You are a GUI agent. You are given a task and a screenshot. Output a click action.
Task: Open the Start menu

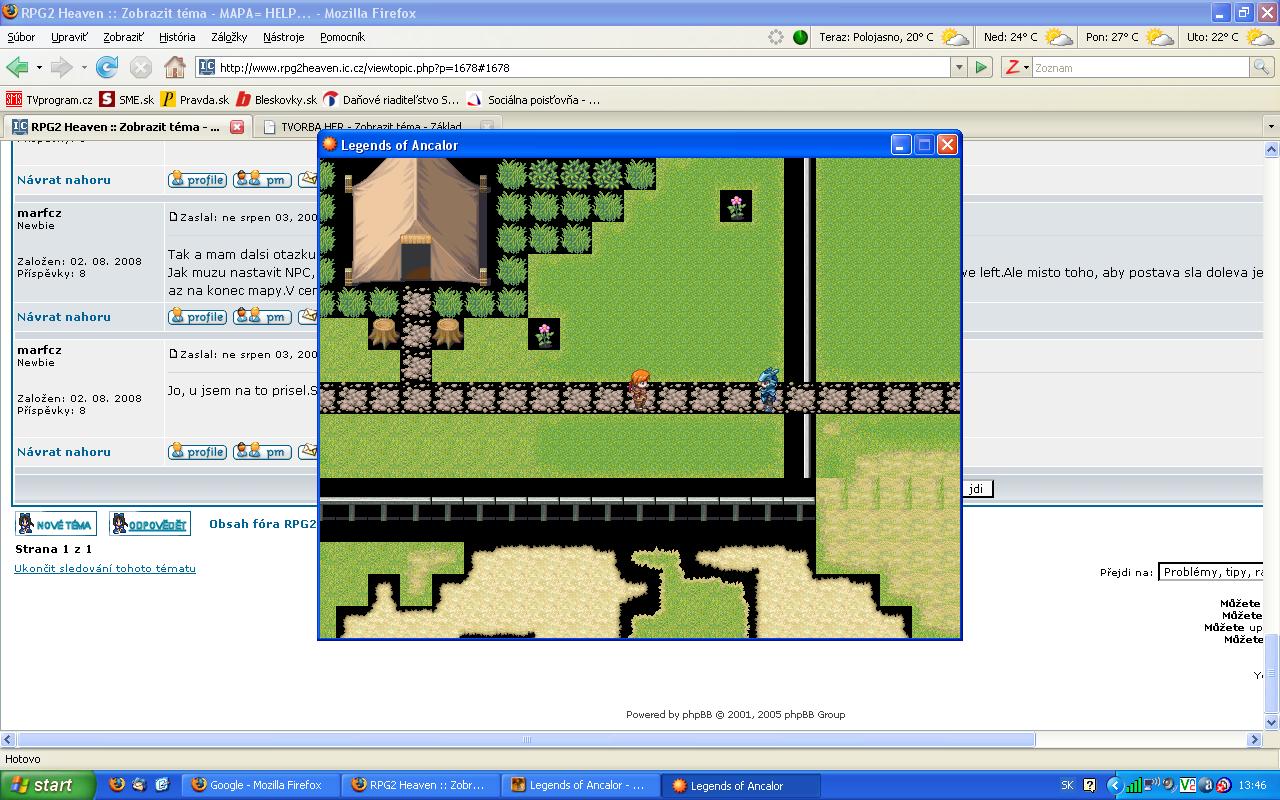48,785
